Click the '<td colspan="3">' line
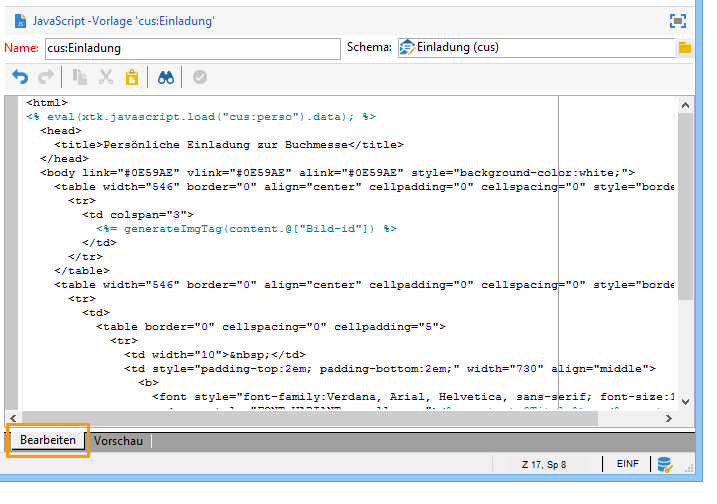 [138, 214]
